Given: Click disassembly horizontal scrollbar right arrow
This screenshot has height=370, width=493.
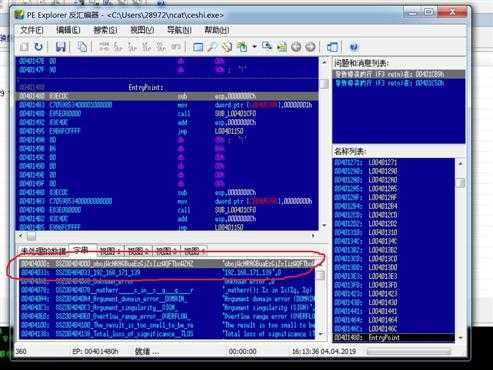Looking at the screenshot, I should click(x=313, y=236).
